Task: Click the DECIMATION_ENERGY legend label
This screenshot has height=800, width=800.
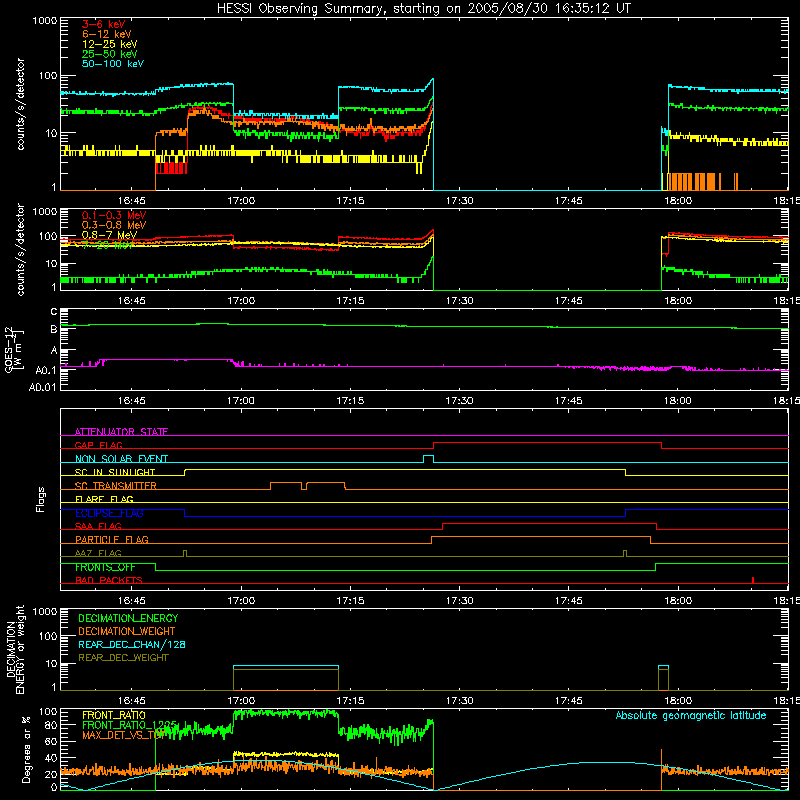Action: 128,618
